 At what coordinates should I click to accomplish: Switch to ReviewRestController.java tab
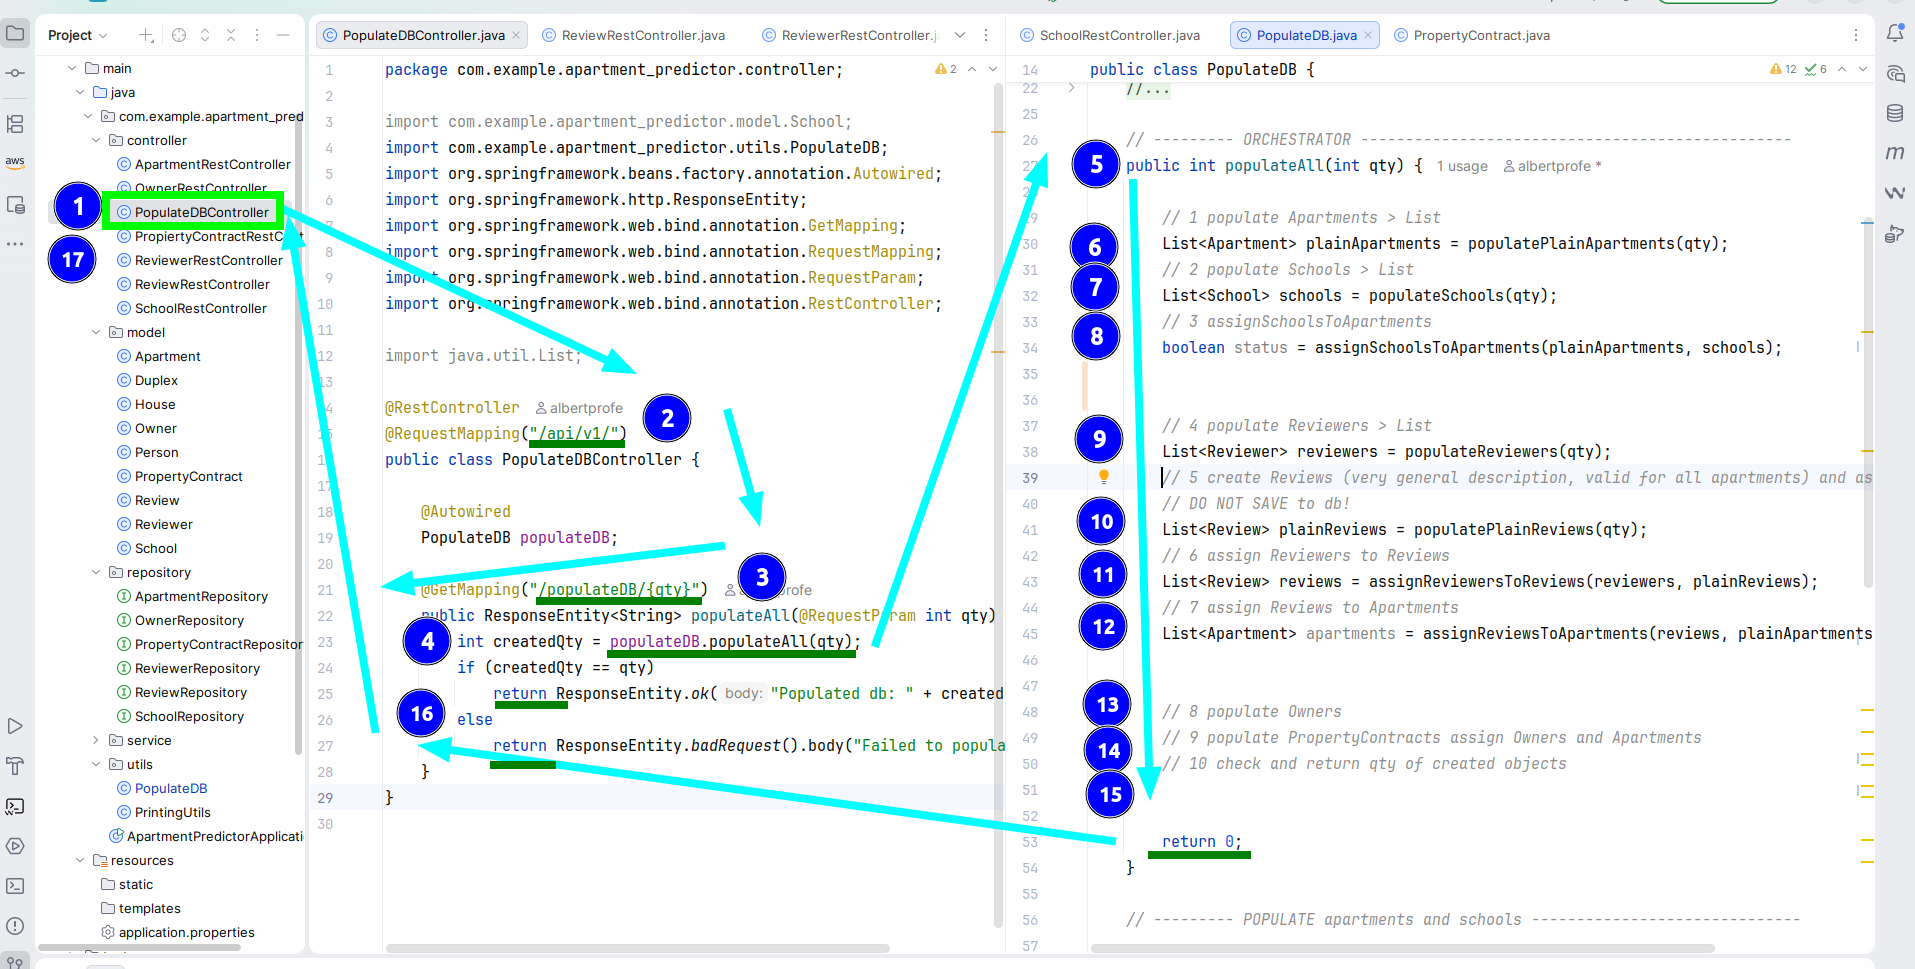(642, 35)
